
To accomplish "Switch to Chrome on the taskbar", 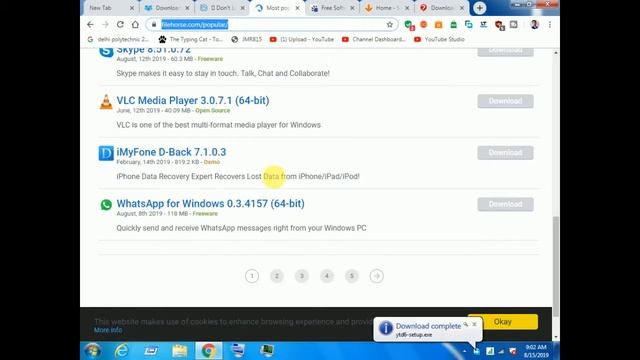I will [x=208, y=351].
